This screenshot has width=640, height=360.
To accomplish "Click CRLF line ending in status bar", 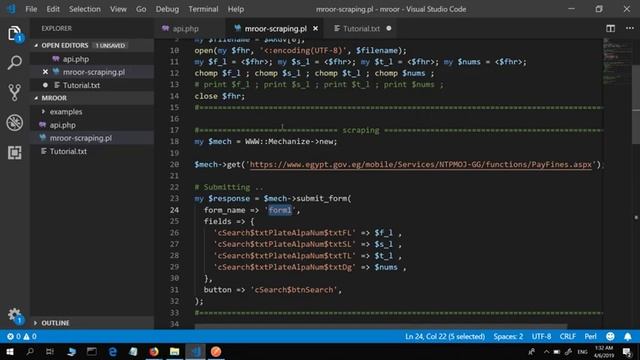I will 567,336.
